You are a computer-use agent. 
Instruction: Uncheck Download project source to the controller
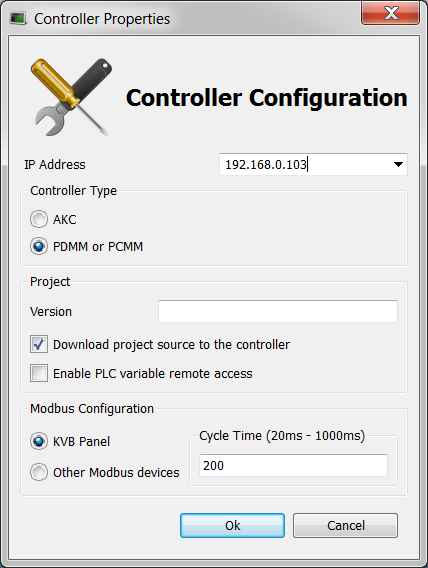(39, 344)
